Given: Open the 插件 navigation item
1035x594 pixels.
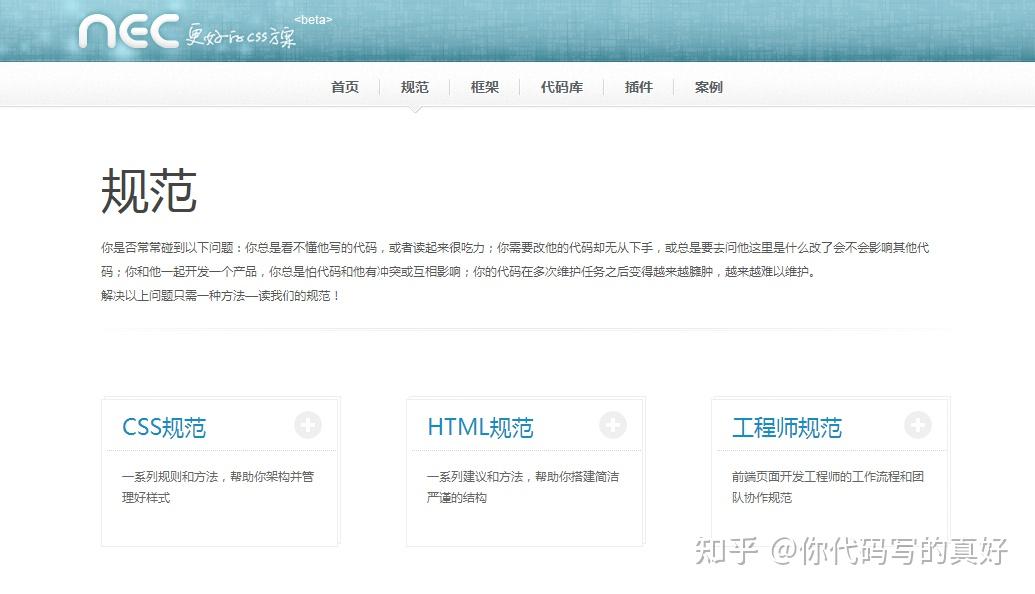Looking at the screenshot, I should (x=638, y=87).
